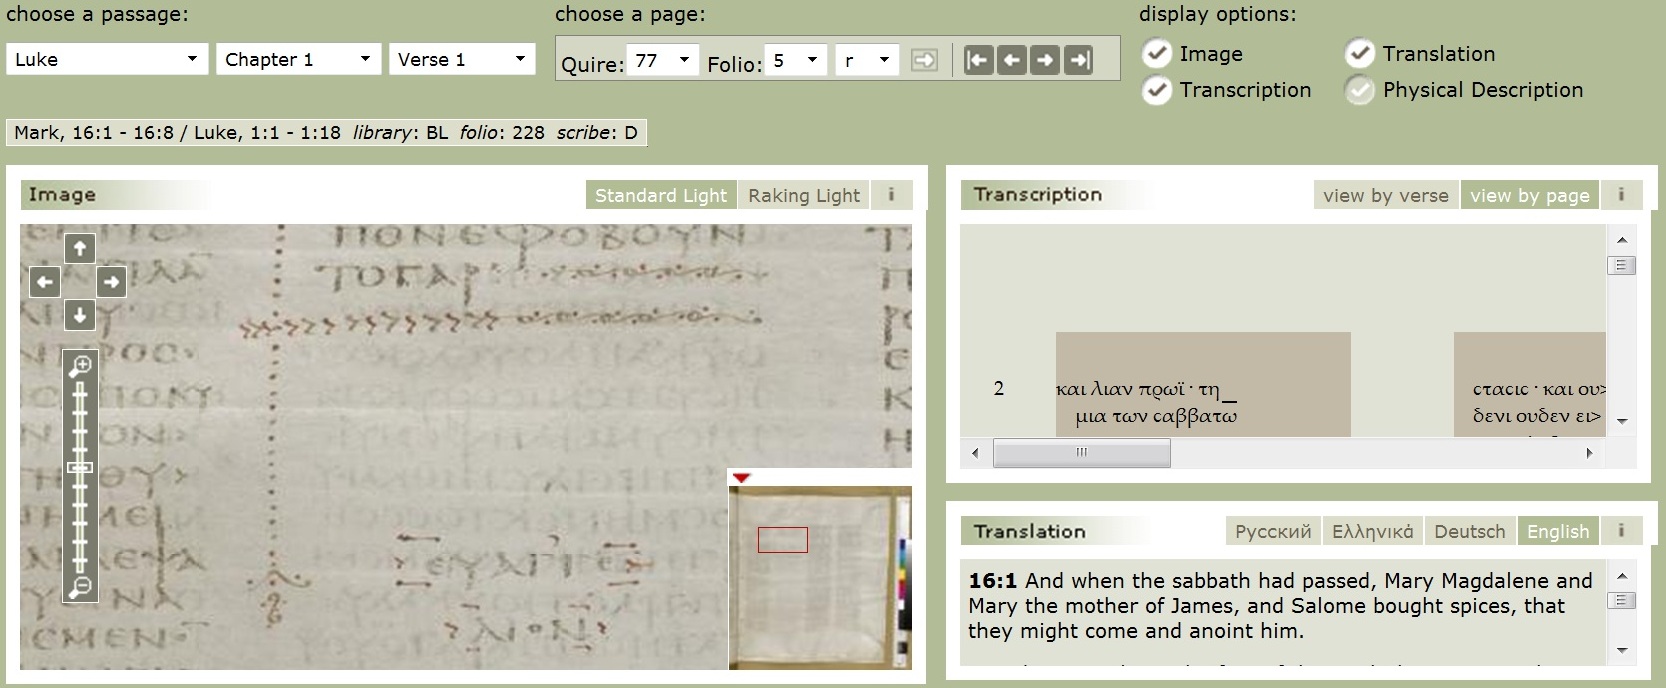This screenshot has width=1666, height=688.
Task: Switch to the Standard Light tab
Action: tap(661, 195)
